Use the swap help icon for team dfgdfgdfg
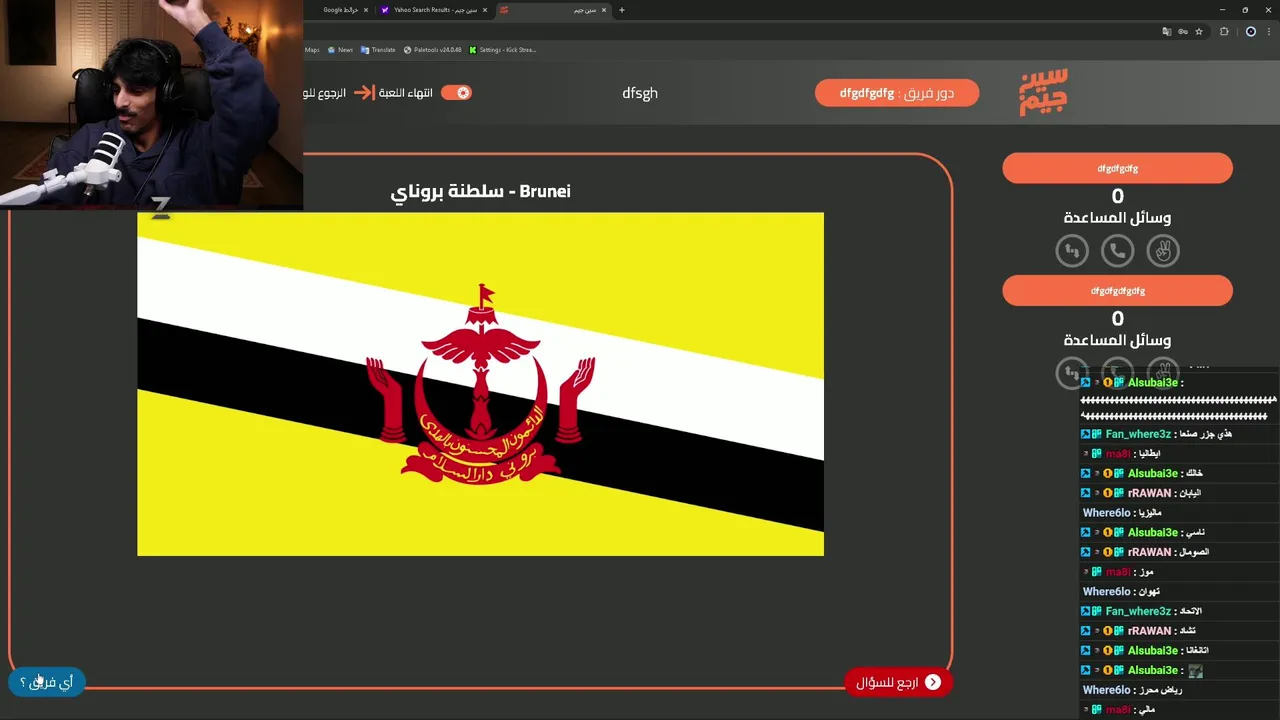 1072,251
